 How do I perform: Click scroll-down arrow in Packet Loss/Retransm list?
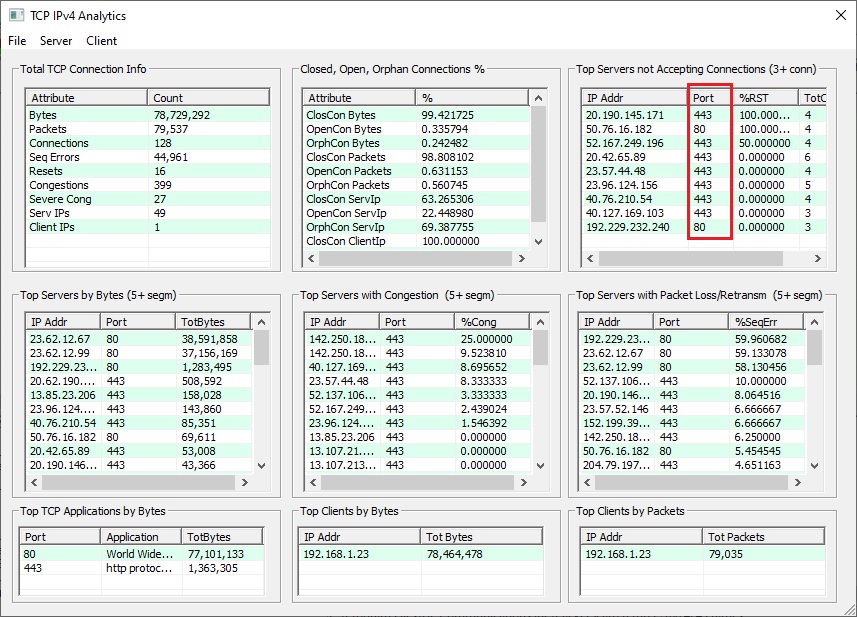coord(814,466)
